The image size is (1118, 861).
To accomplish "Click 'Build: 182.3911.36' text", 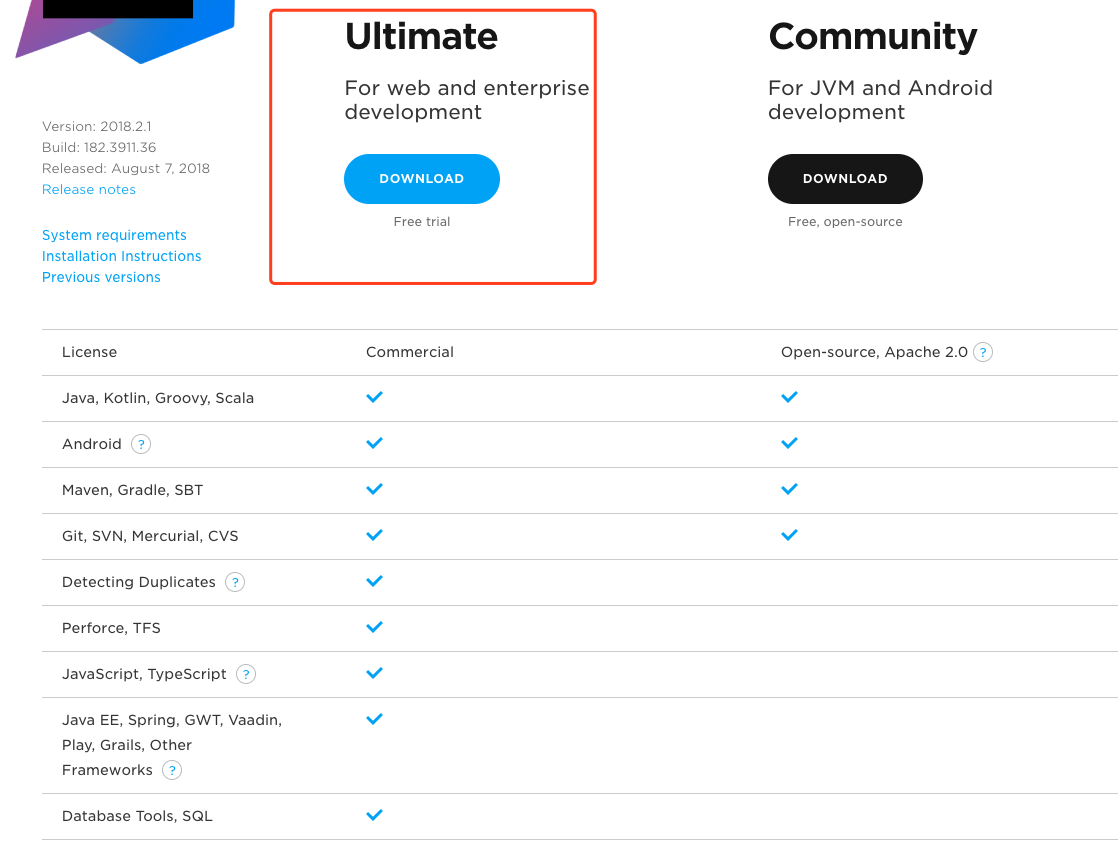I will pyautogui.click(x=99, y=148).
